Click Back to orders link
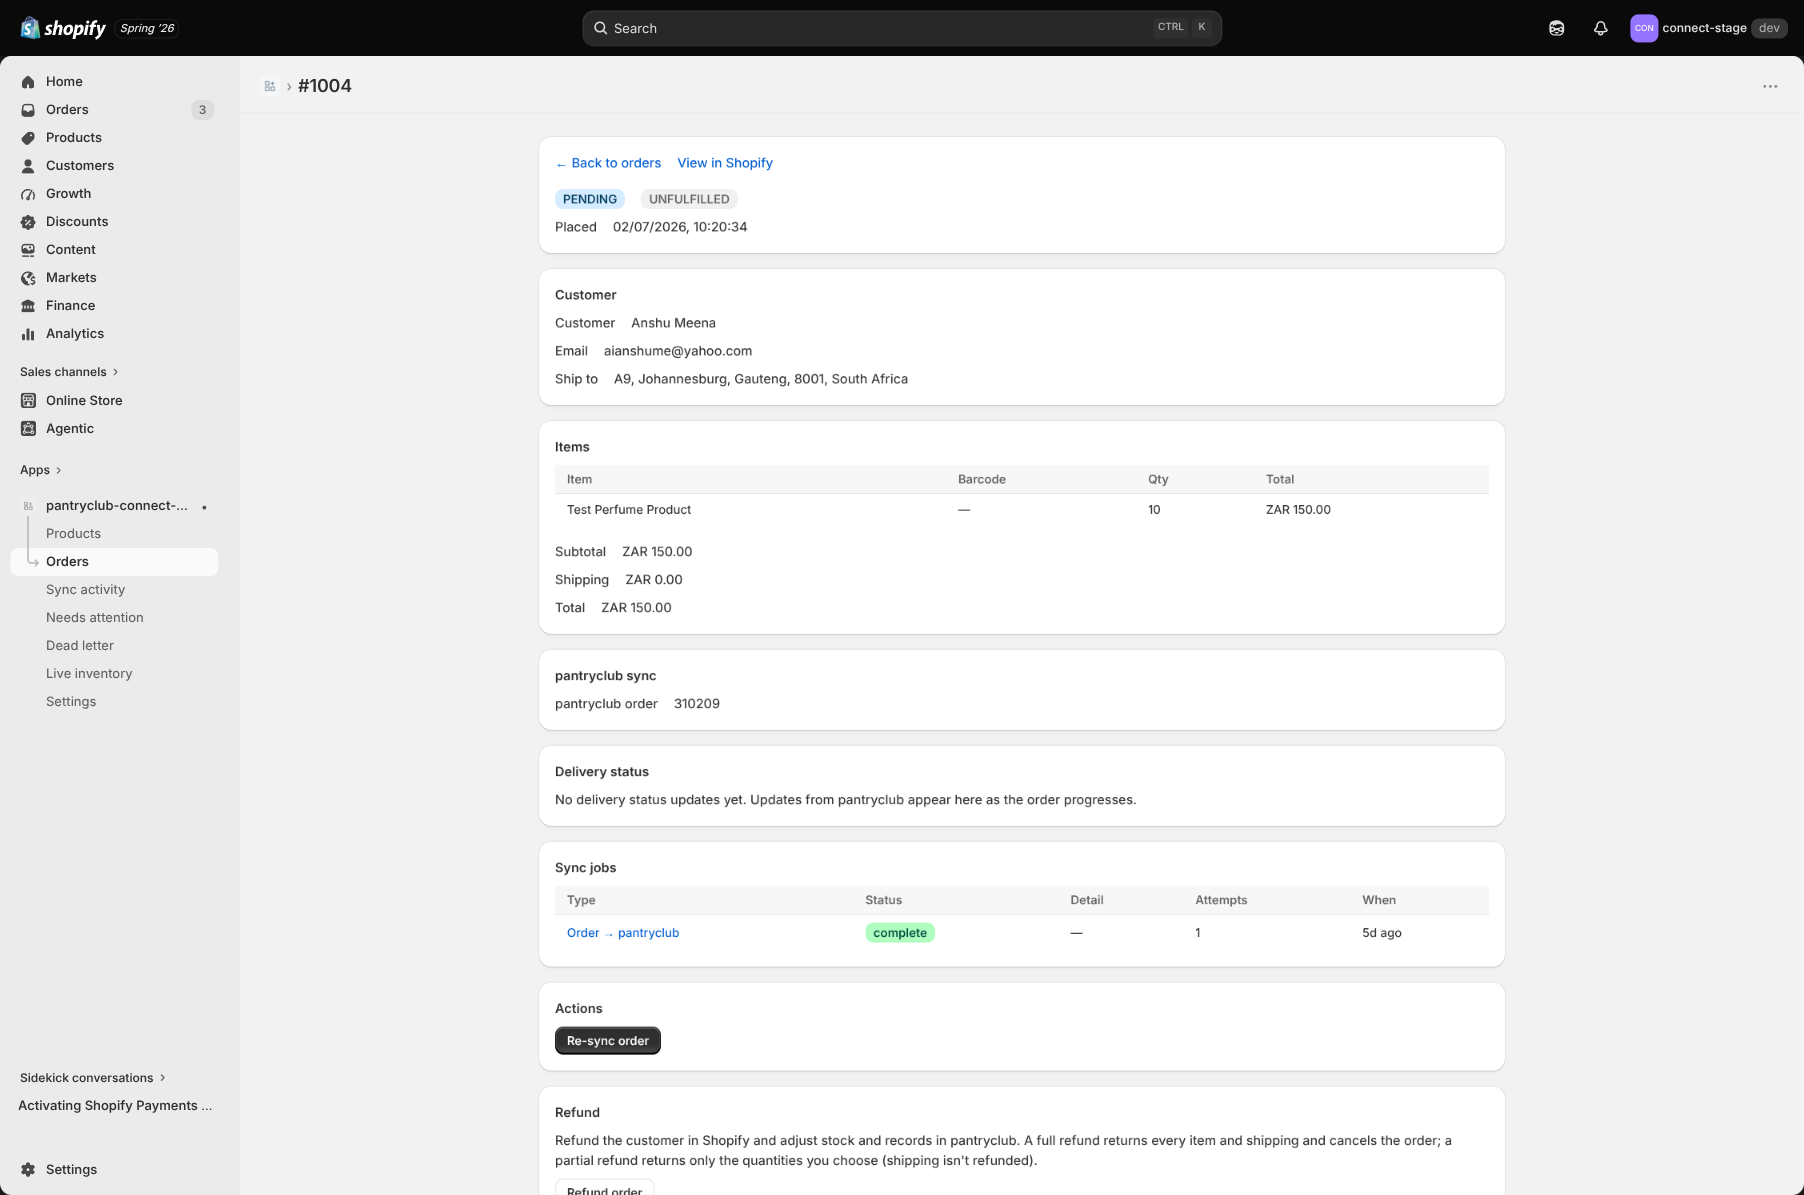1804x1195 pixels. [608, 163]
